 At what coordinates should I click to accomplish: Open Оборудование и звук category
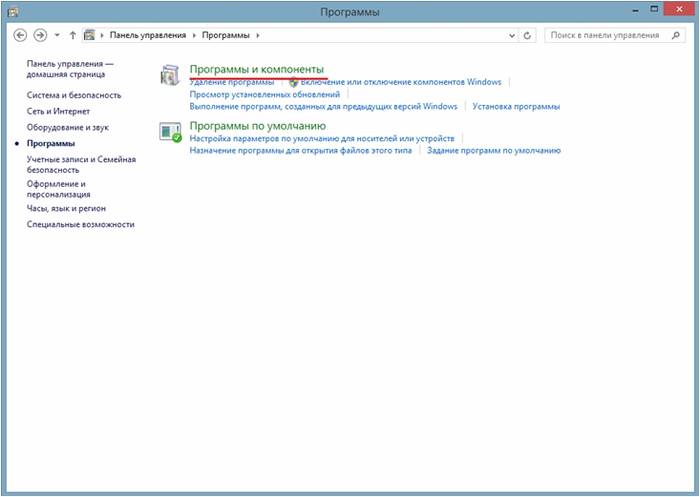click(67, 127)
